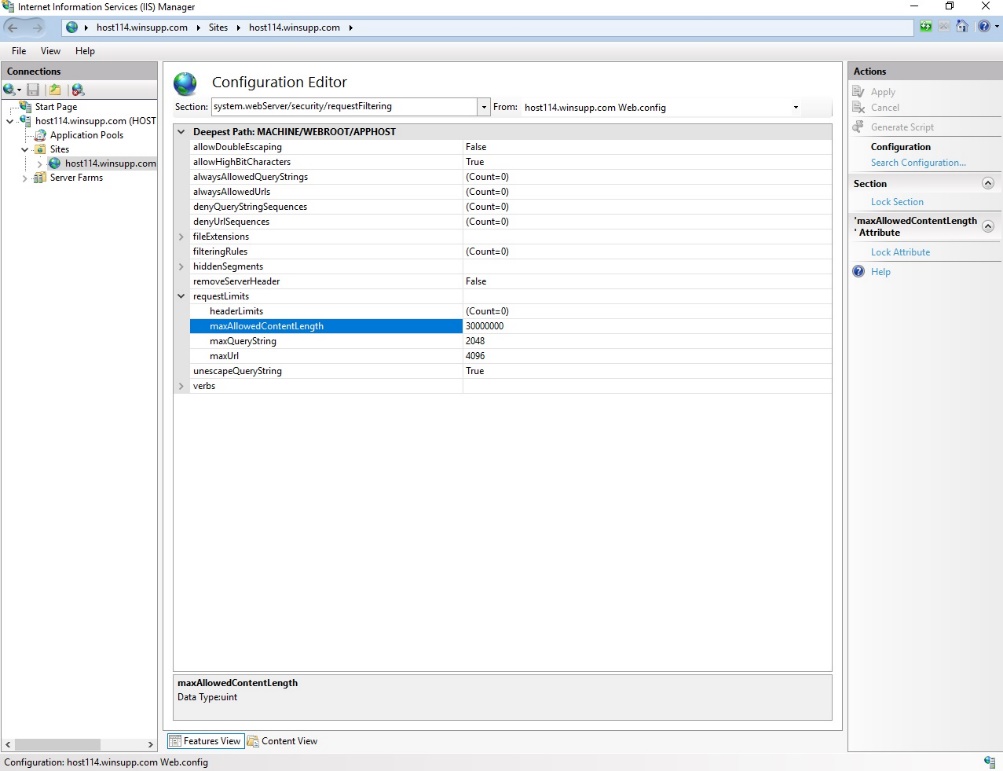Select the allowDoubleEscaping row

(510, 147)
